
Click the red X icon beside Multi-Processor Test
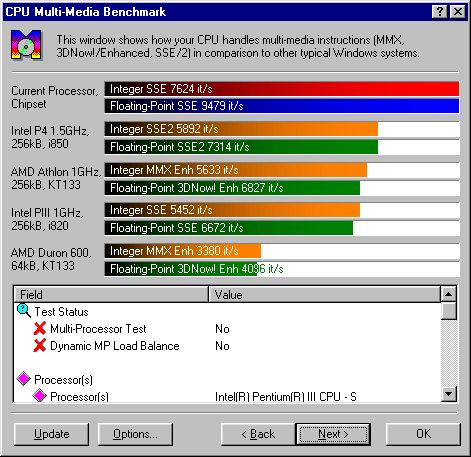(x=40, y=328)
